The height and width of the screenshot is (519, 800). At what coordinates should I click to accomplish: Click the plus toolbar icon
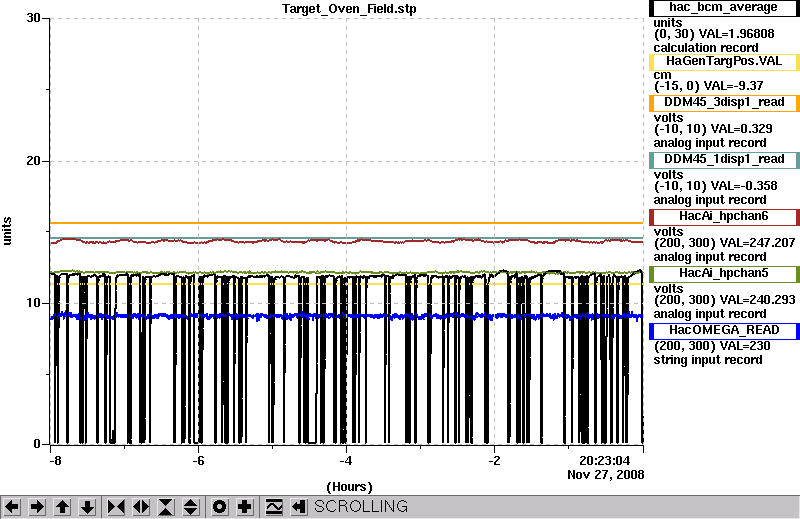(x=244, y=507)
